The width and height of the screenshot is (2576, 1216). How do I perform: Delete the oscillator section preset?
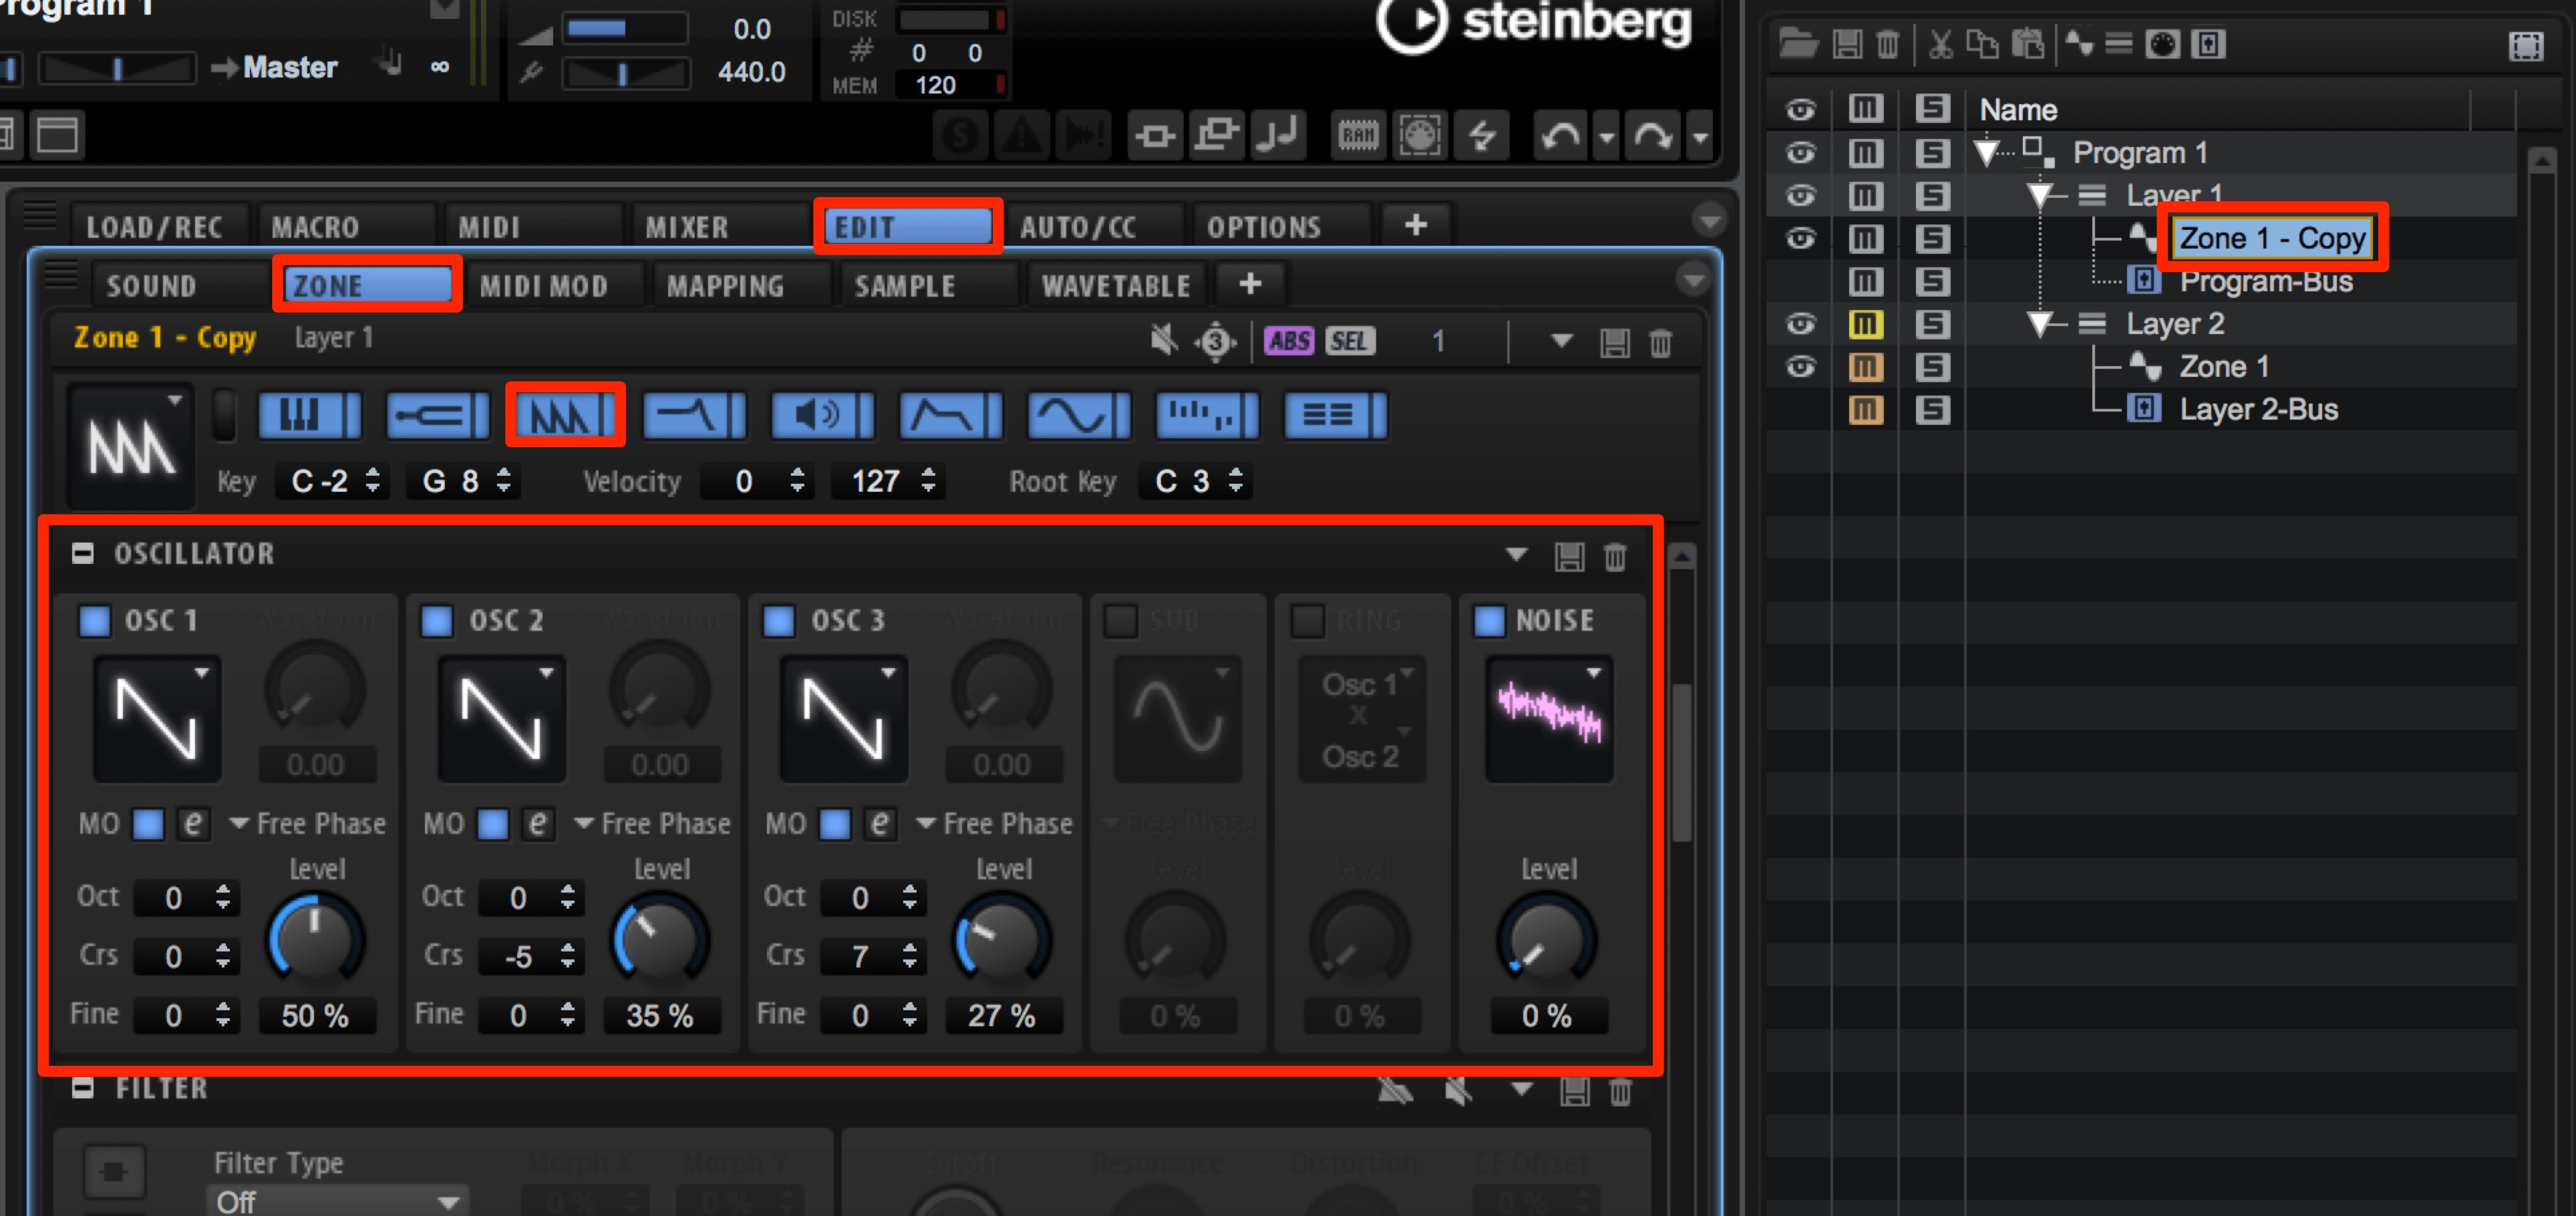1615,556
